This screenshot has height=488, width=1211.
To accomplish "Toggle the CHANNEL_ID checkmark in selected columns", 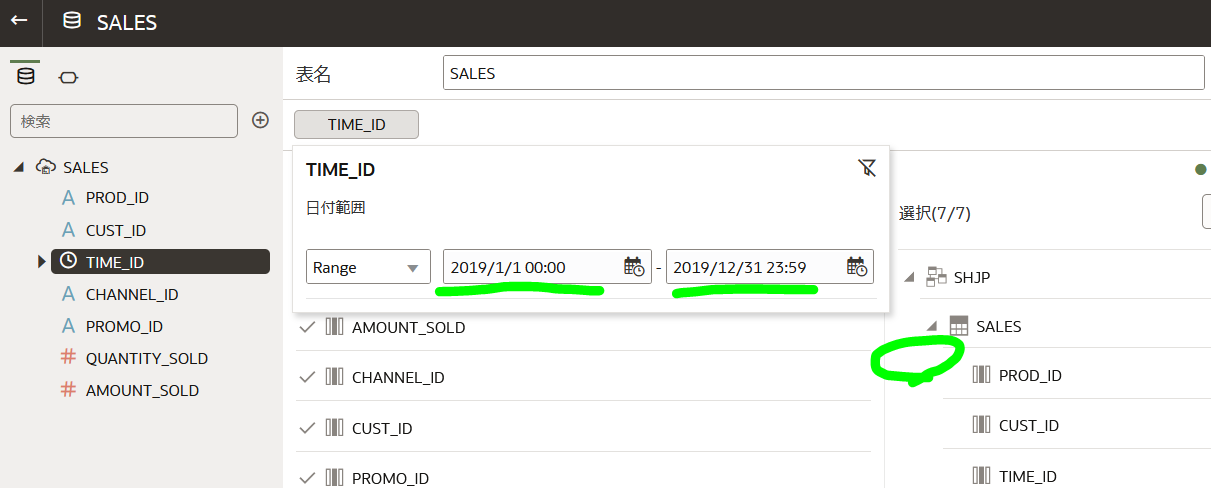I will pyautogui.click(x=308, y=378).
